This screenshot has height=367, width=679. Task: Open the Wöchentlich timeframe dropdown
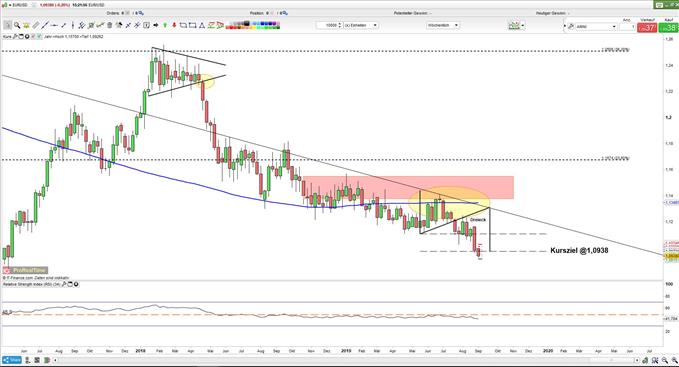tap(443, 26)
